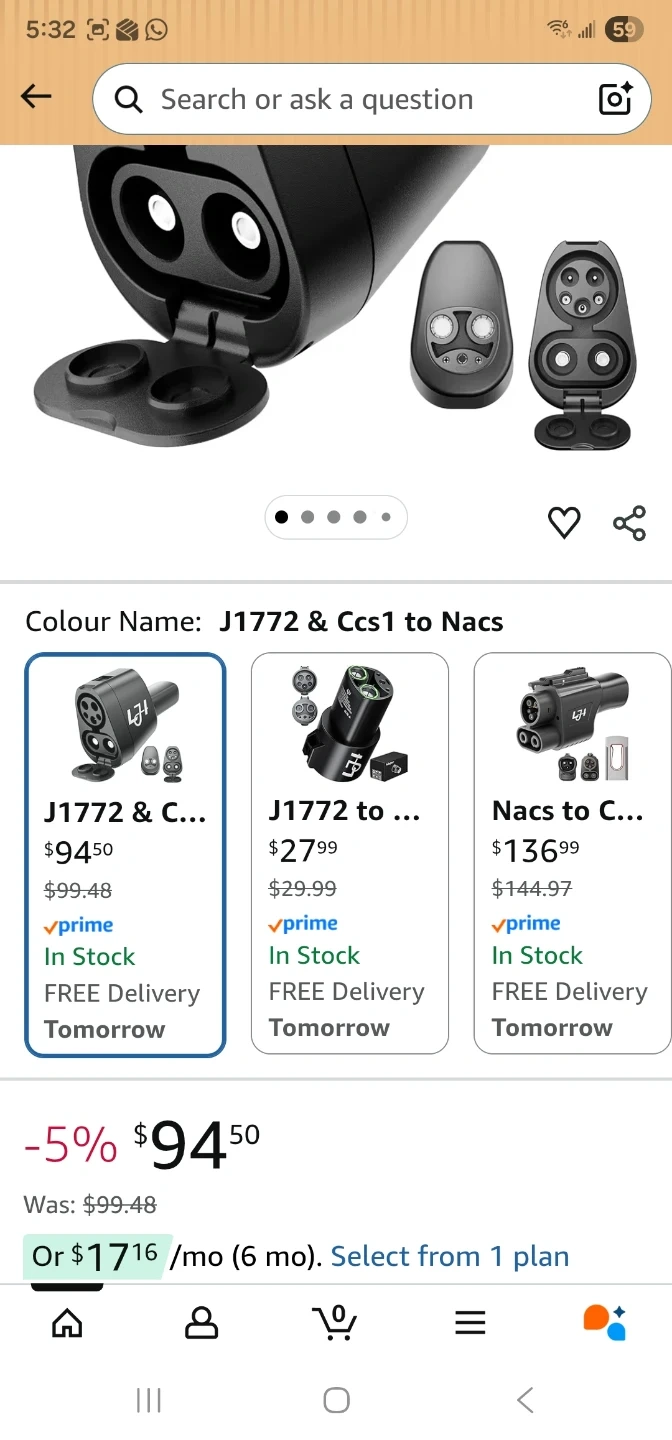Go to Home tab icon
672x1440 pixels.
click(67, 1322)
